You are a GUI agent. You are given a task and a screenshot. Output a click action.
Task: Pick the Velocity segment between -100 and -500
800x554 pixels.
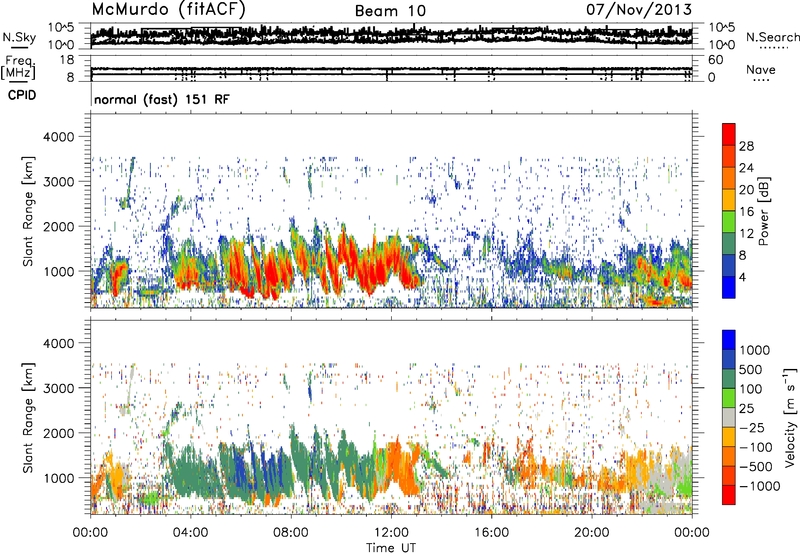coord(729,456)
